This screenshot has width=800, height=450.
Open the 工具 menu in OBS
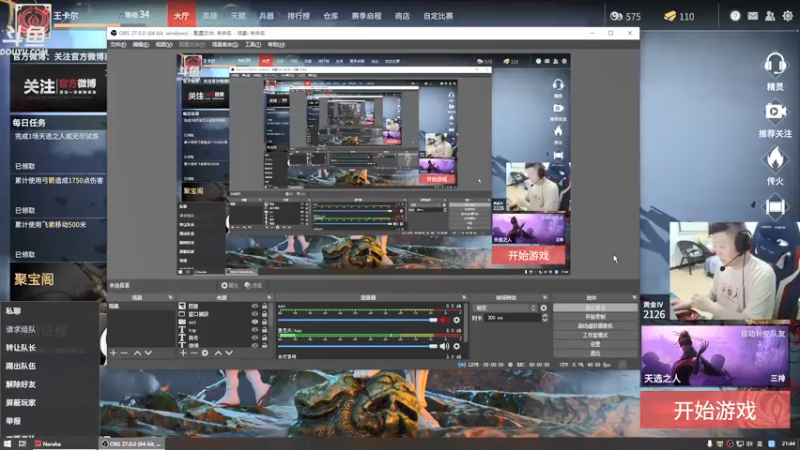253,44
